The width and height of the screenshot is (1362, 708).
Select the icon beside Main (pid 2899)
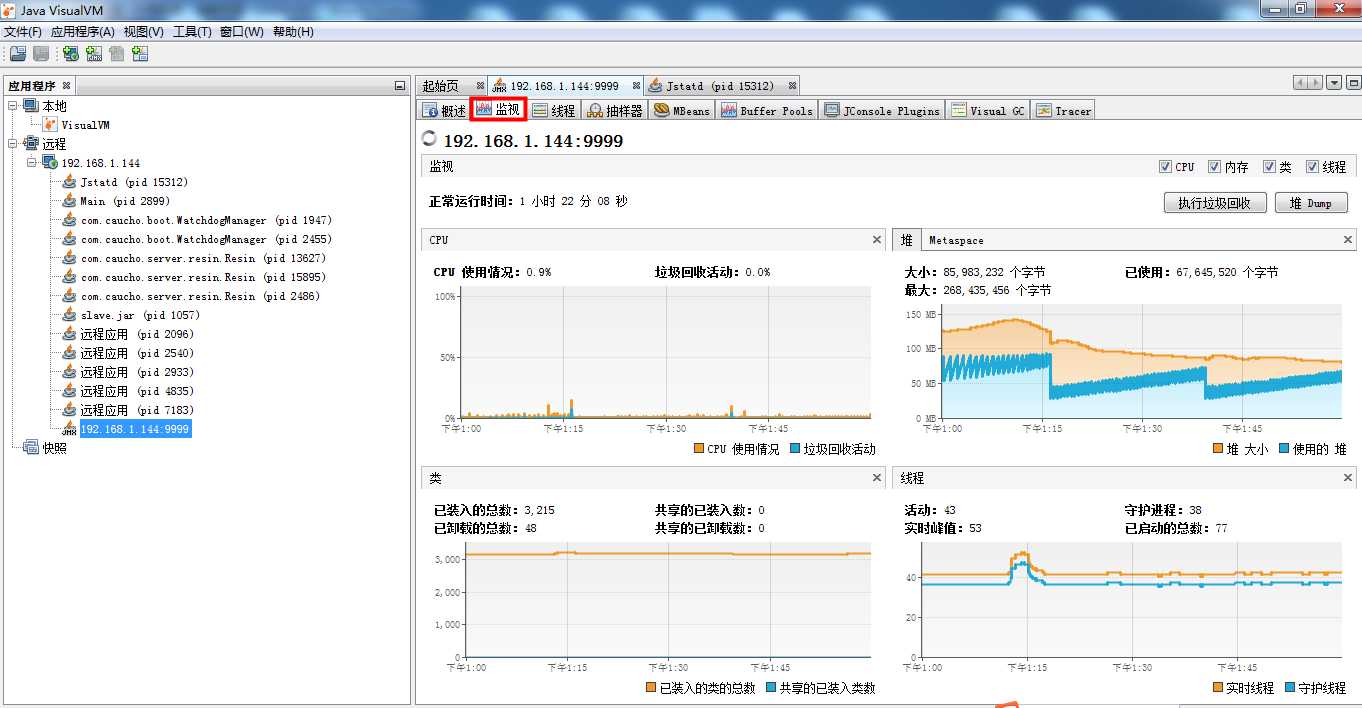69,201
